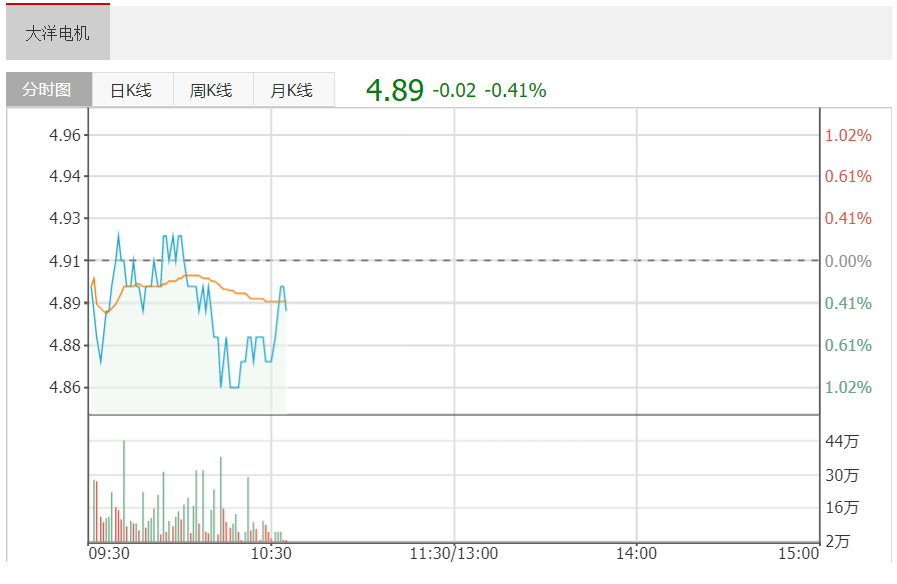This screenshot has width=897, height=584.
Task: Click the 2万 volume axis label
Action: 838,541
